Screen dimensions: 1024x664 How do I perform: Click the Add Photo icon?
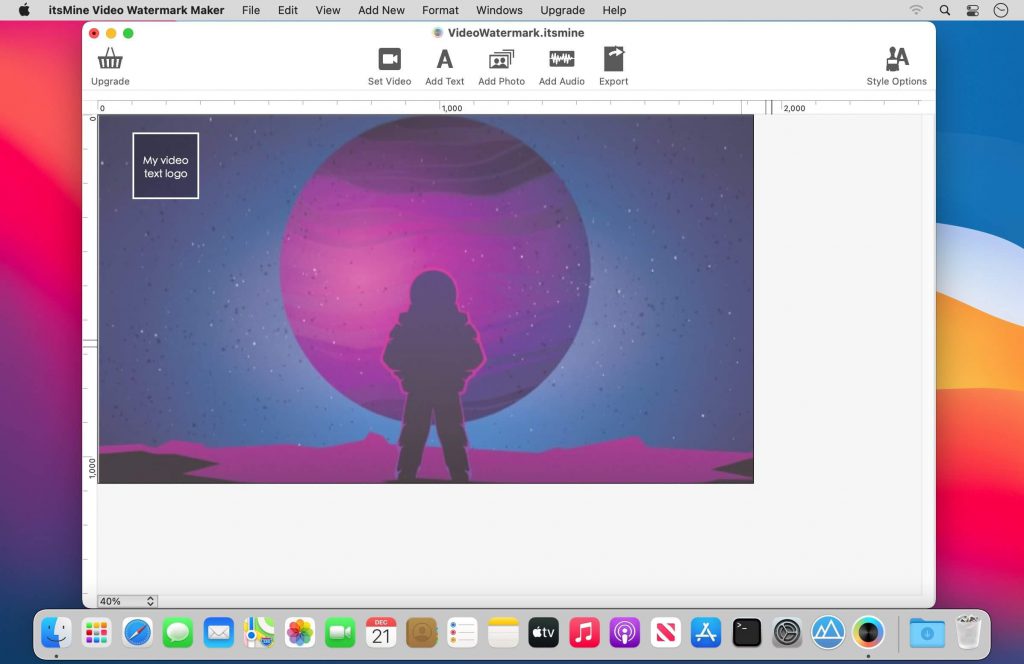coord(500,63)
